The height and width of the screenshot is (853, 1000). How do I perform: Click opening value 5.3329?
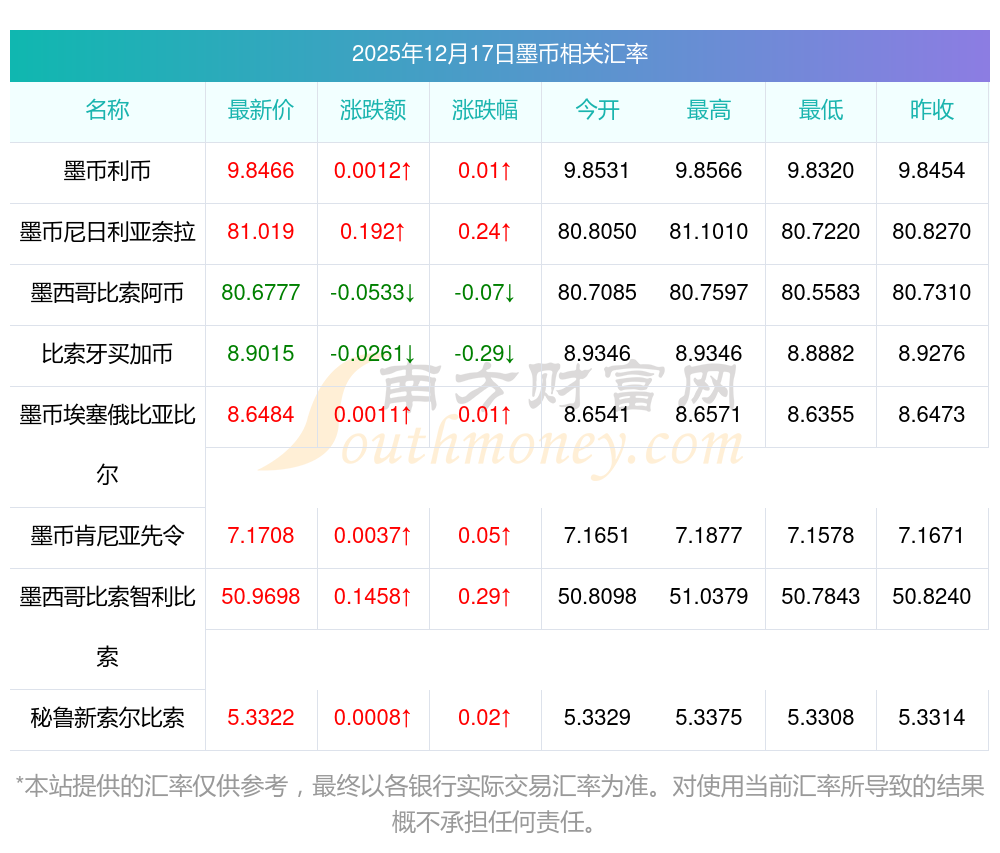tap(597, 718)
